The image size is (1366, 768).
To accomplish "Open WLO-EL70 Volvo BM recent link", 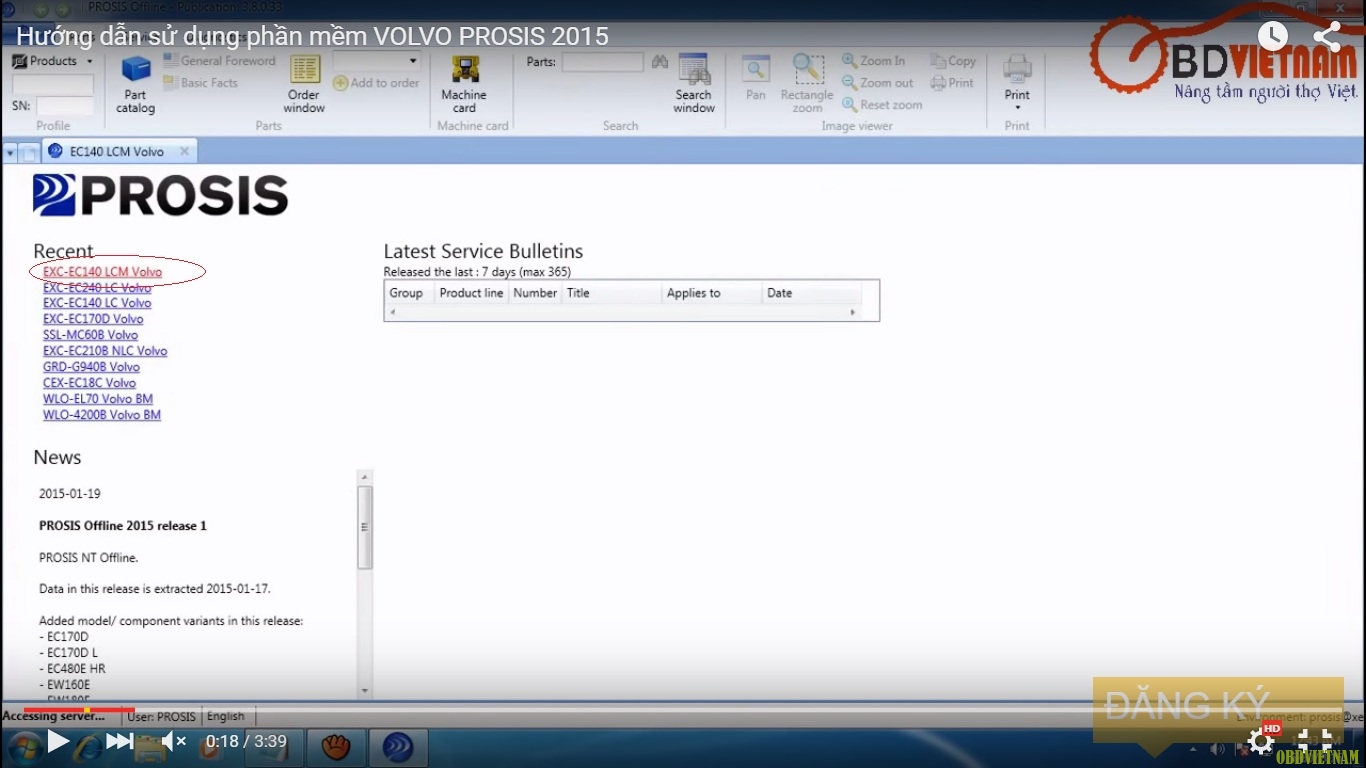I will [98, 399].
